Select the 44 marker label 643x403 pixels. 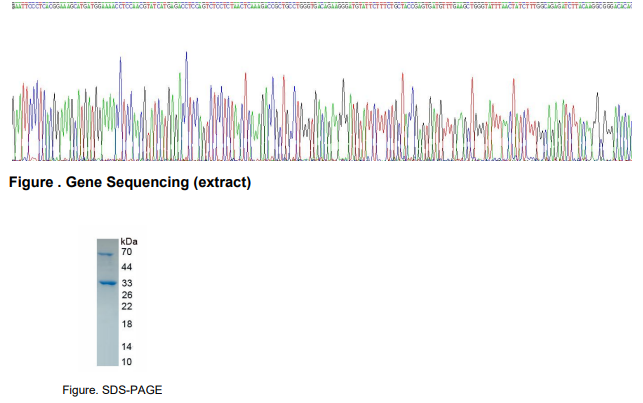point(127,267)
